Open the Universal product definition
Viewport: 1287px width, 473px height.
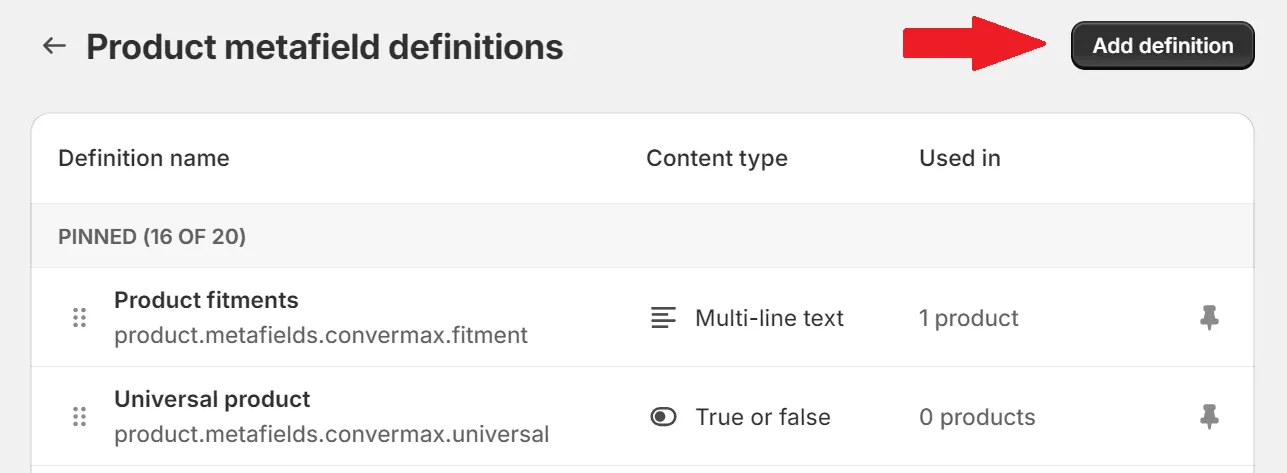212,399
